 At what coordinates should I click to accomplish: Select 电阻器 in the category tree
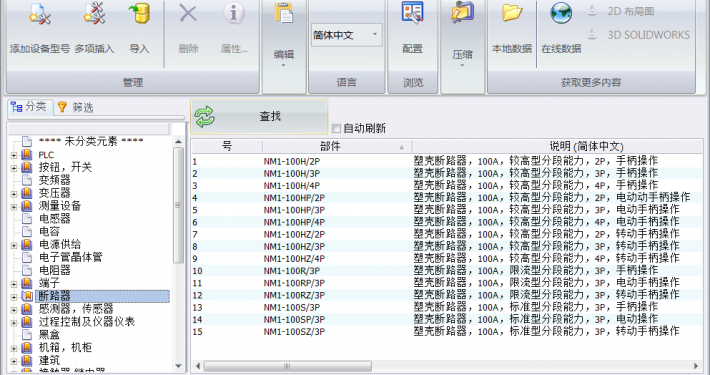tap(55, 270)
